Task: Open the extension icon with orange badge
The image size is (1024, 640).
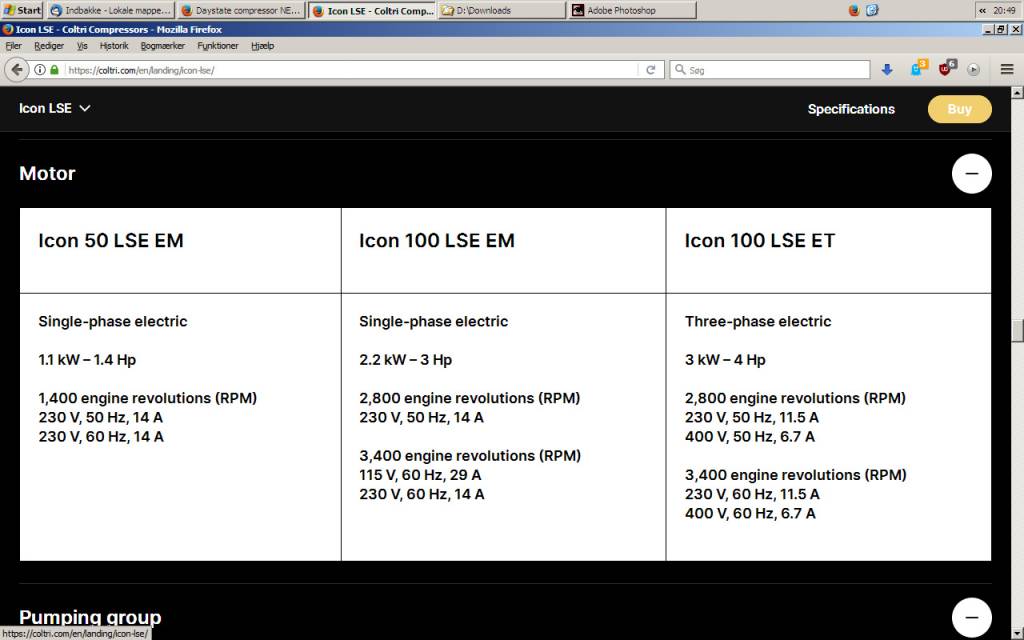Action: (918, 69)
